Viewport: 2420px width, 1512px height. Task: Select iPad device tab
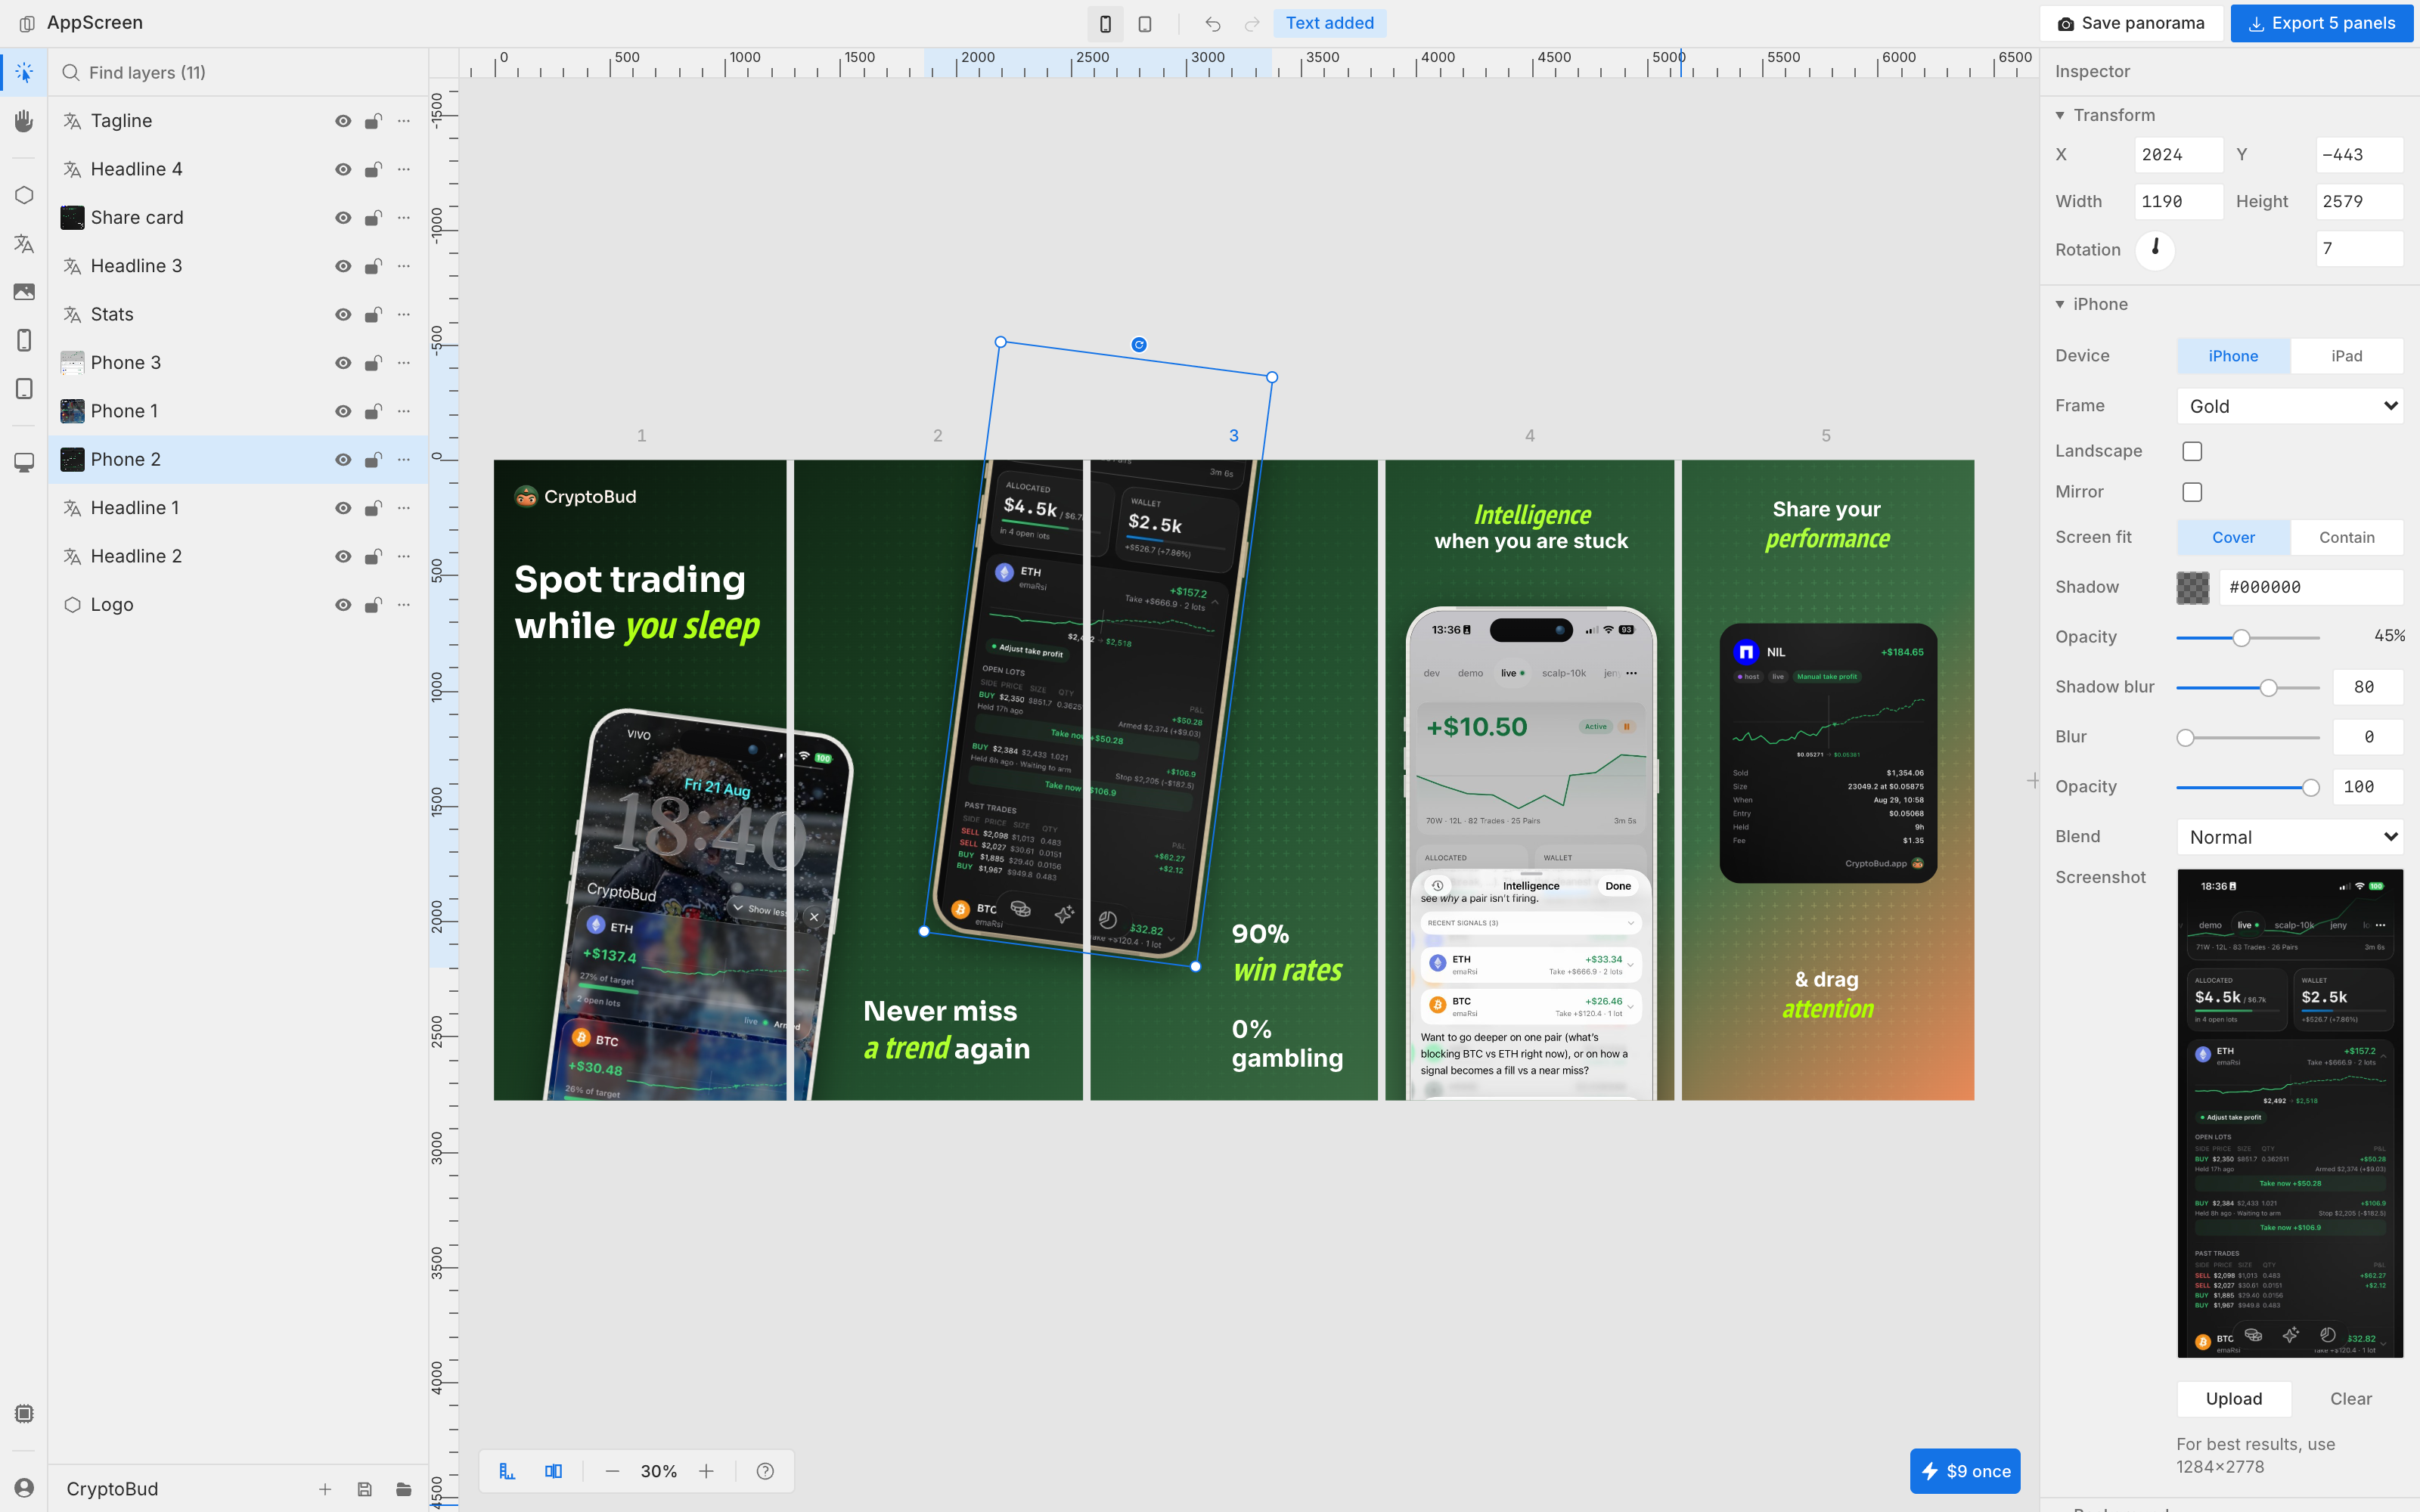coord(2346,356)
